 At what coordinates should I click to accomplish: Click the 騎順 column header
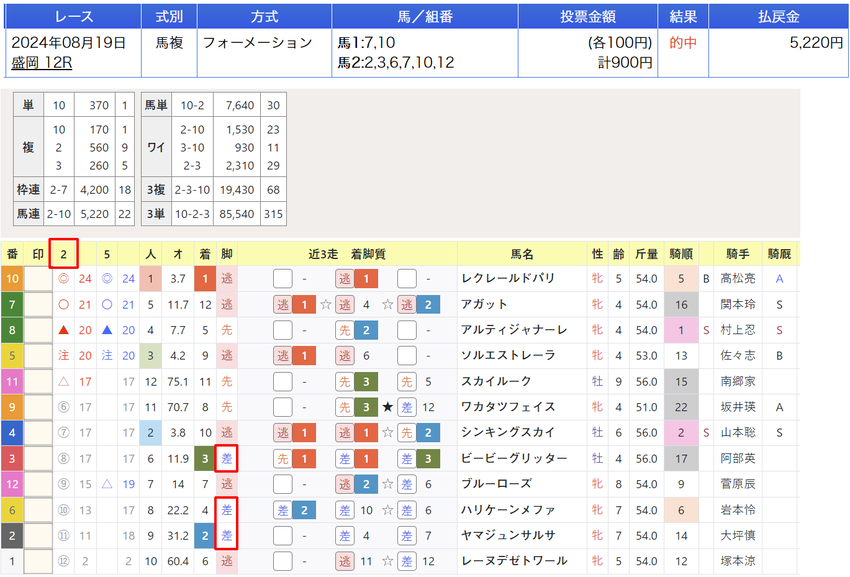(681, 254)
